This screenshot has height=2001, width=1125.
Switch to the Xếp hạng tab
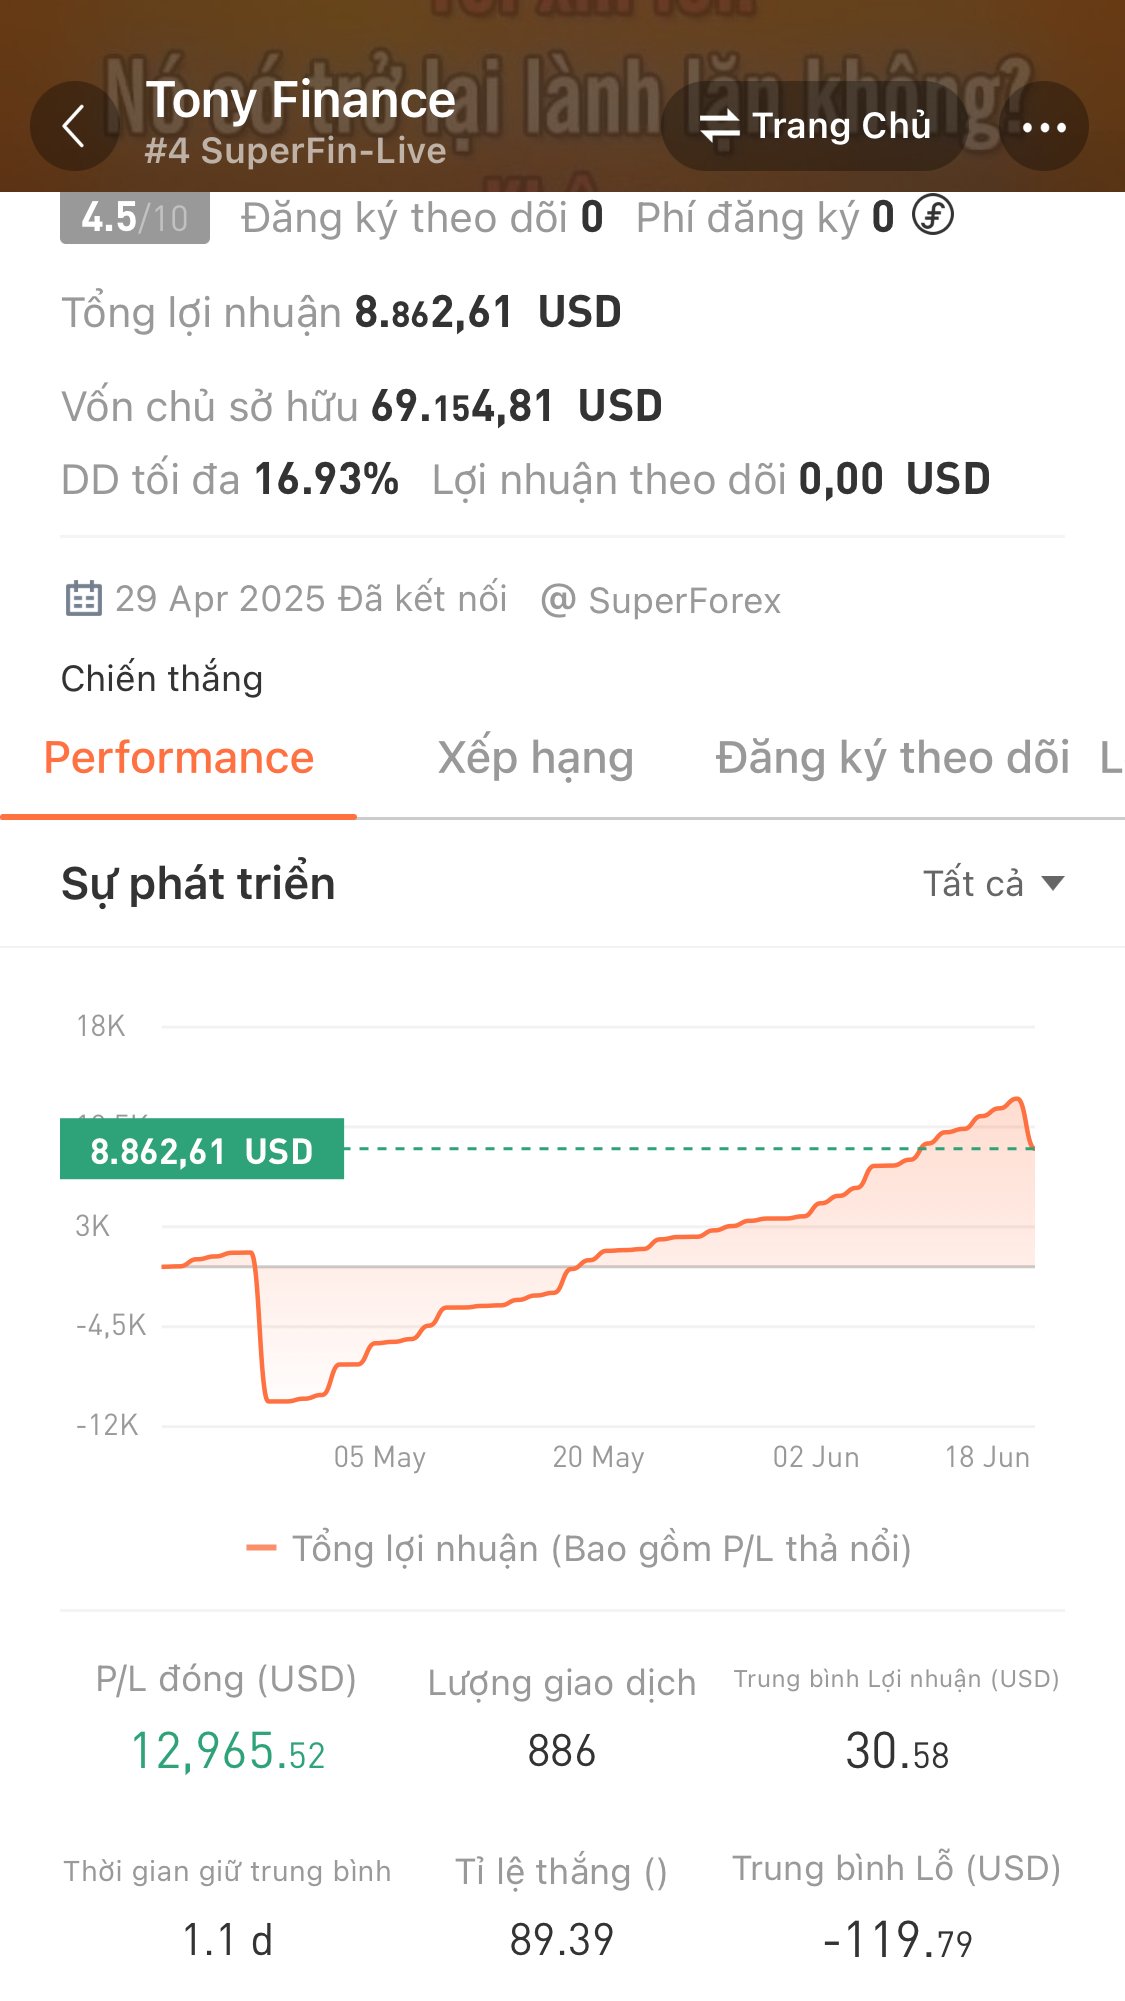click(536, 758)
